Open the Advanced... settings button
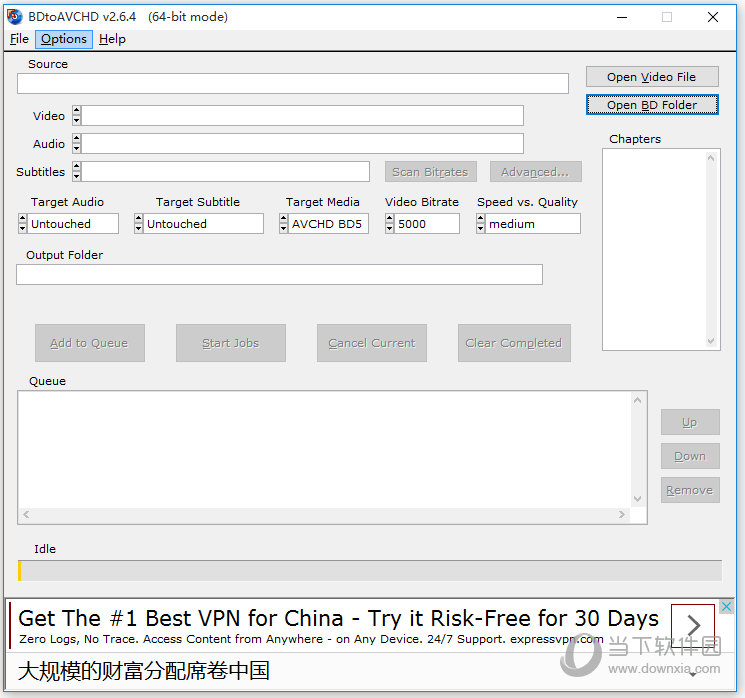The width and height of the screenshot is (745, 698). pyautogui.click(x=535, y=172)
